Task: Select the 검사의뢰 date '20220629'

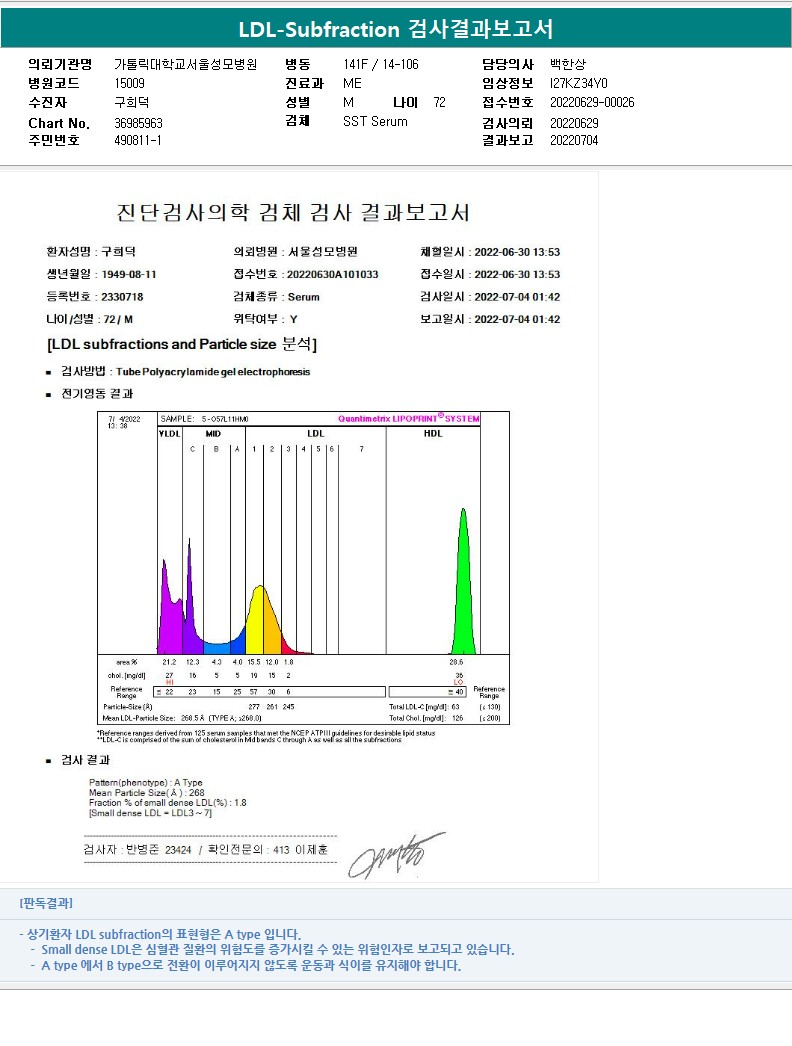Action: 574,123
